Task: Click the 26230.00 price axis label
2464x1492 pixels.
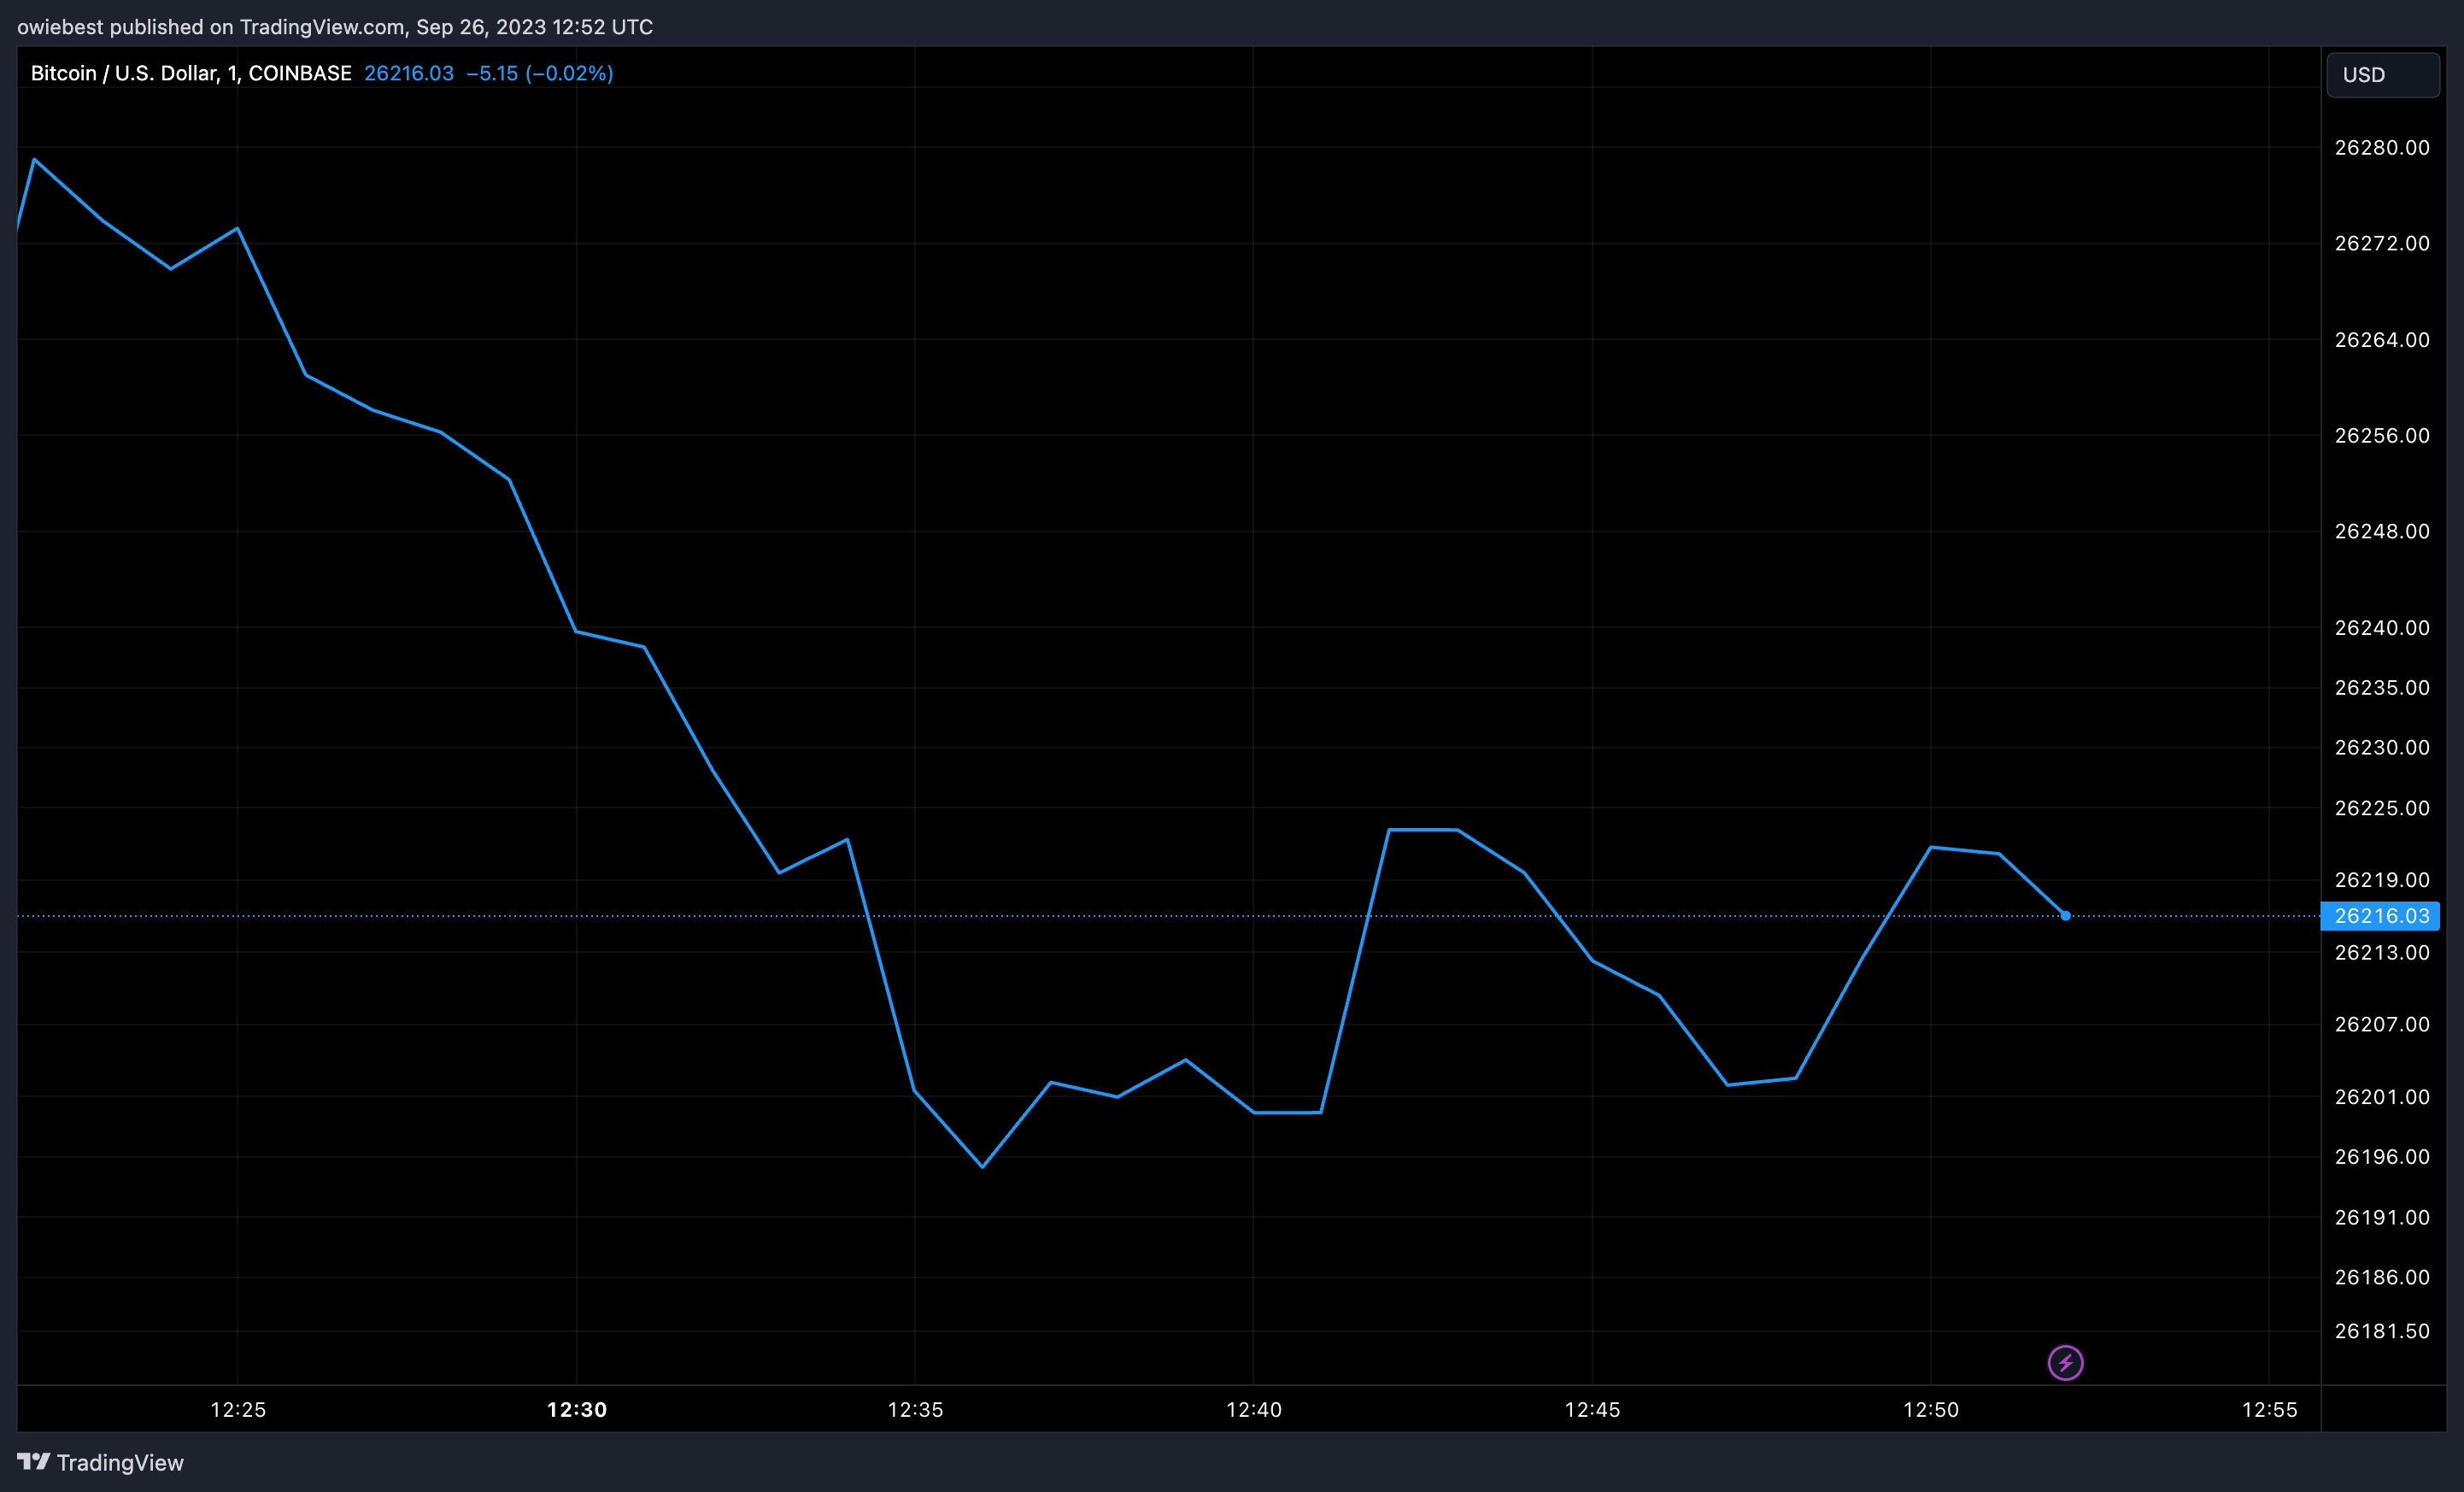Action: pyautogui.click(x=2382, y=748)
